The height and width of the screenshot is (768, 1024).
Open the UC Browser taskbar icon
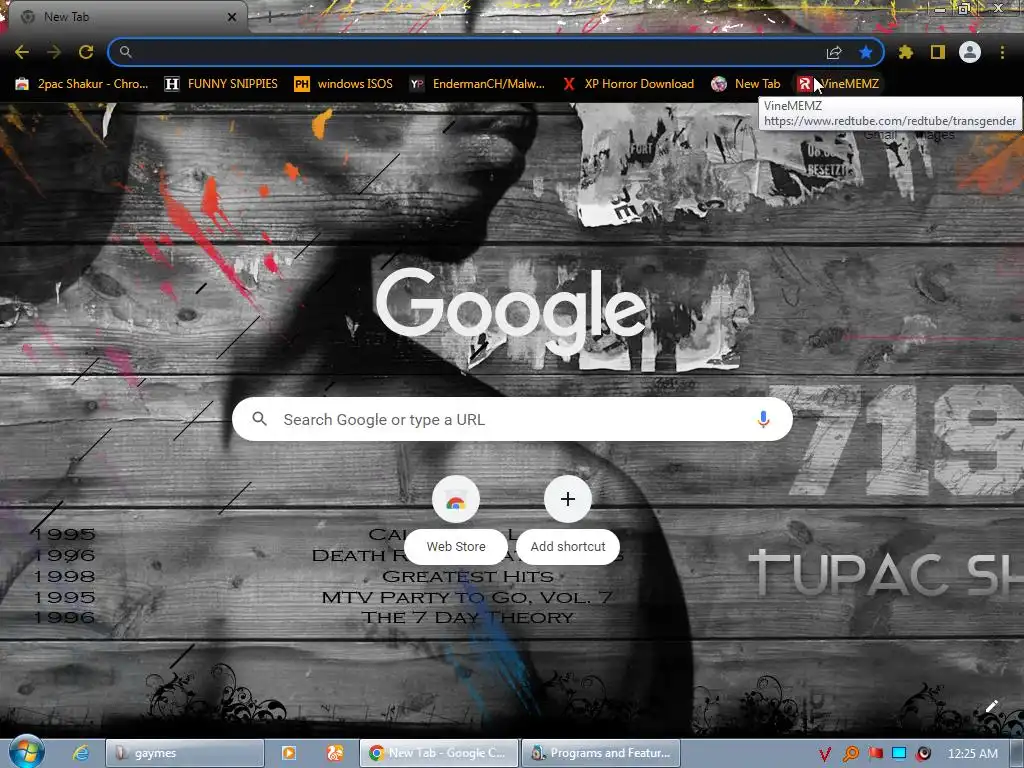335,753
